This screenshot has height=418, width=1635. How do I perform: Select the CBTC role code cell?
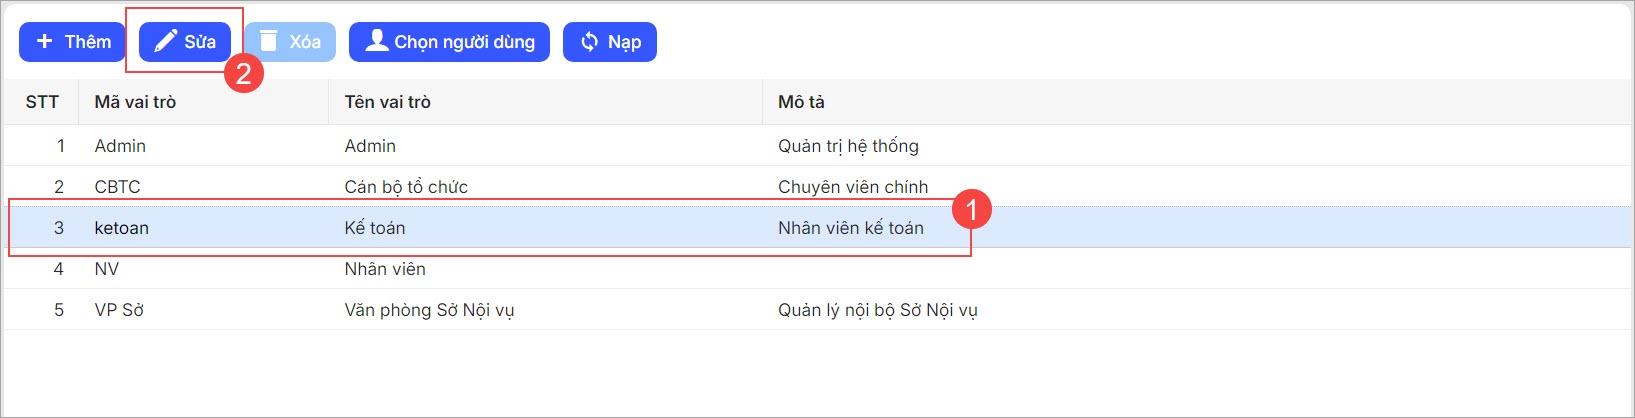pos(117,187)
